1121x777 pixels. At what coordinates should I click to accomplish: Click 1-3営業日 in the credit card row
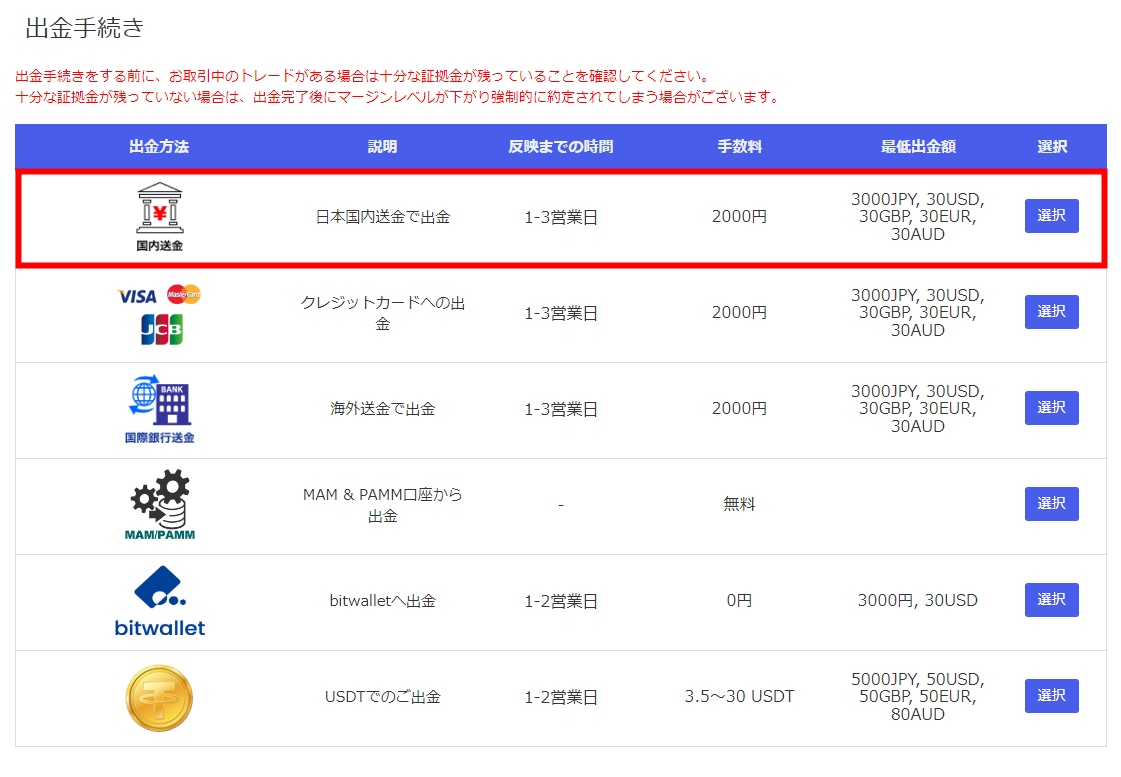[560, 313]
